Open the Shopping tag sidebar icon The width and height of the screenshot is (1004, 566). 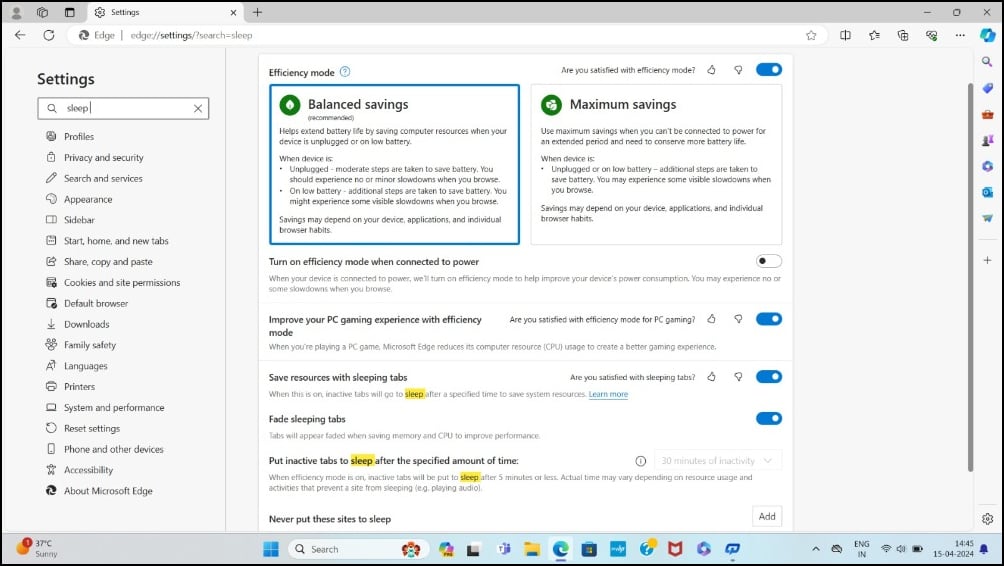click(x=987, y=88)
